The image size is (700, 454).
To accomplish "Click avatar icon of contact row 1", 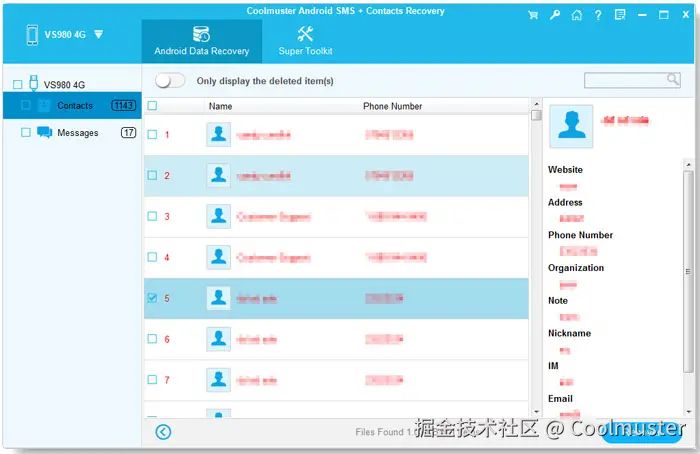I will pyautogui.click(x=218, y=134).
